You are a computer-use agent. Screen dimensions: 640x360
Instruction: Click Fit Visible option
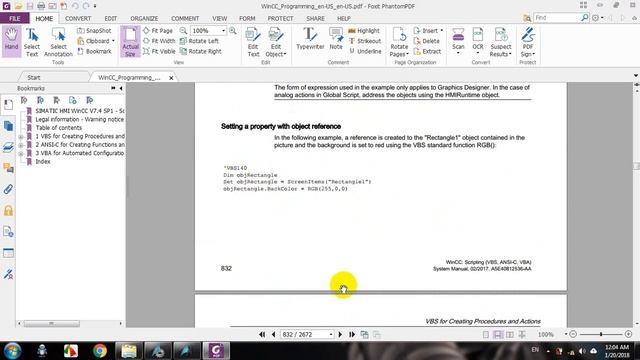[159, 51]
